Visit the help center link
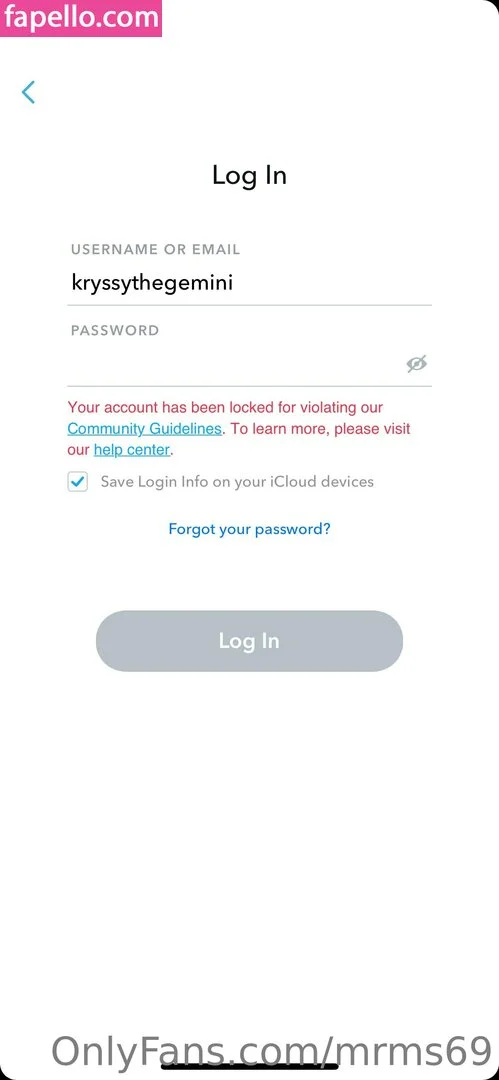Viewport: 499px width, 1080px height. pyautogui.click(x=132, y=450)
